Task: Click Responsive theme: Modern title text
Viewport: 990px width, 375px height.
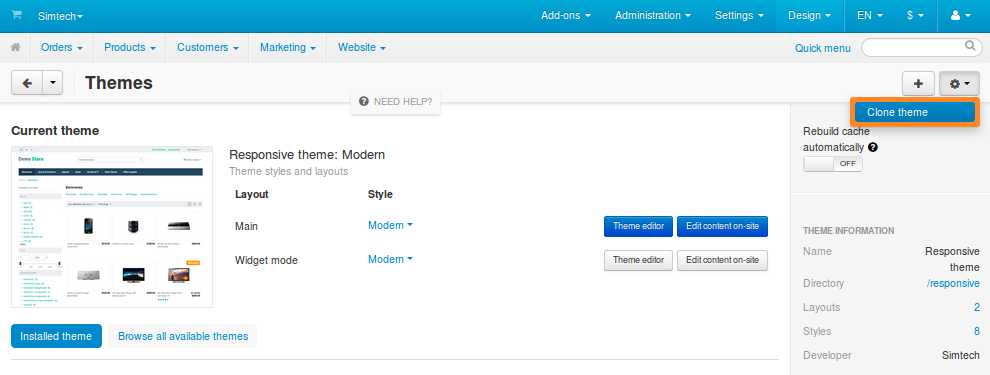Action: [x=307, y=155]
